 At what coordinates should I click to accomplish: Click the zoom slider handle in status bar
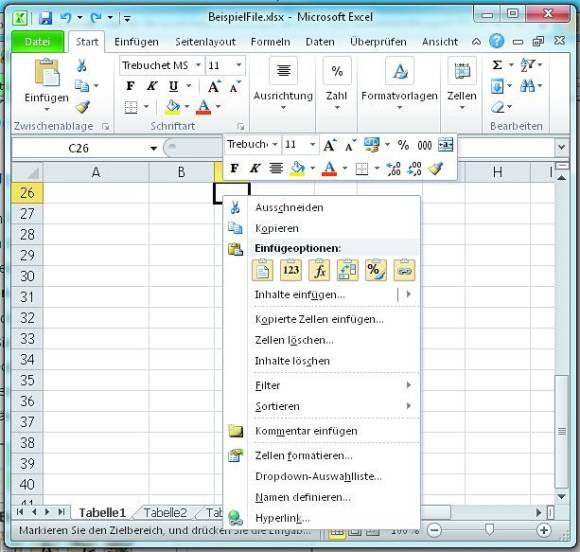coord(489,530)
